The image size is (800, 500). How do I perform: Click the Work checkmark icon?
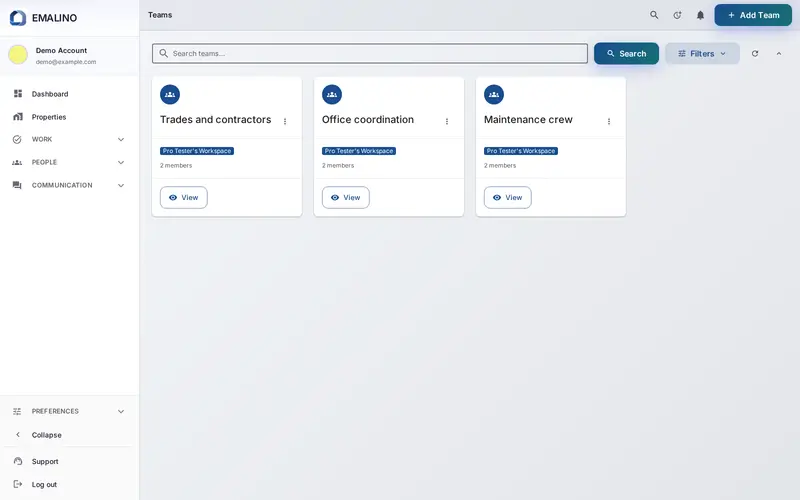point(17,139)
